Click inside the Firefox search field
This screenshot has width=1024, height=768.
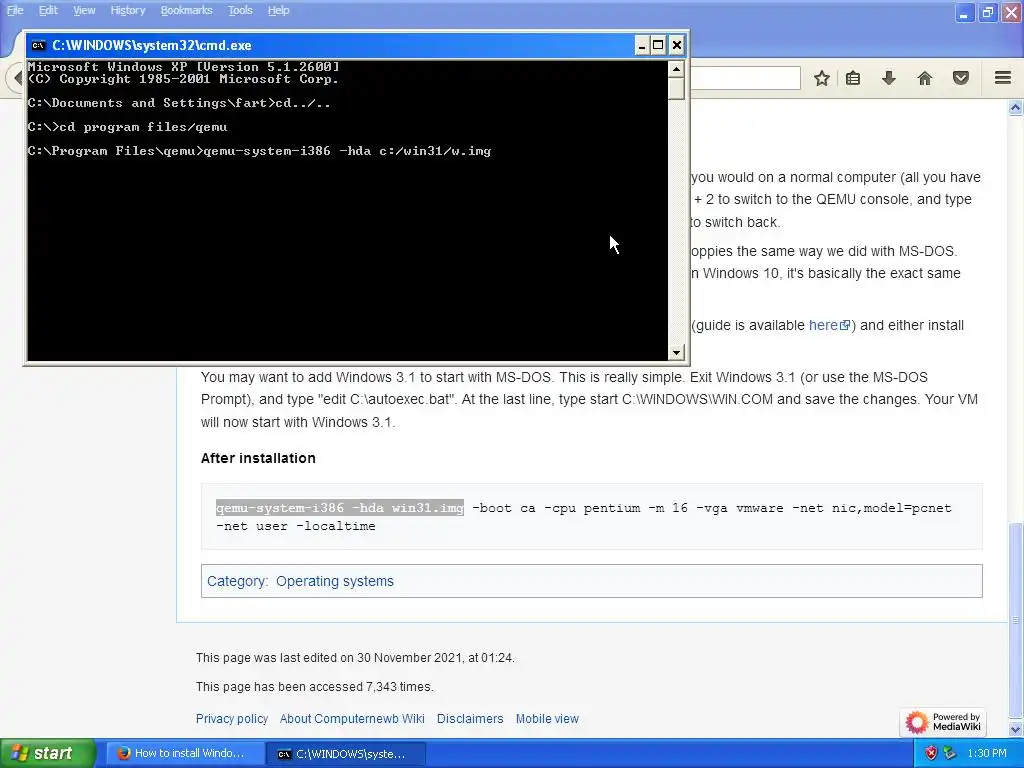point(744,78)
